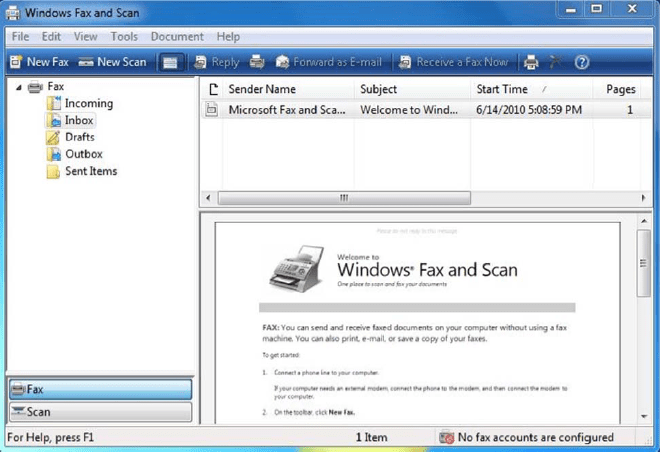The image size is (660, 452).
Task: Open help with the question mark icon
Action: point(582,63)
